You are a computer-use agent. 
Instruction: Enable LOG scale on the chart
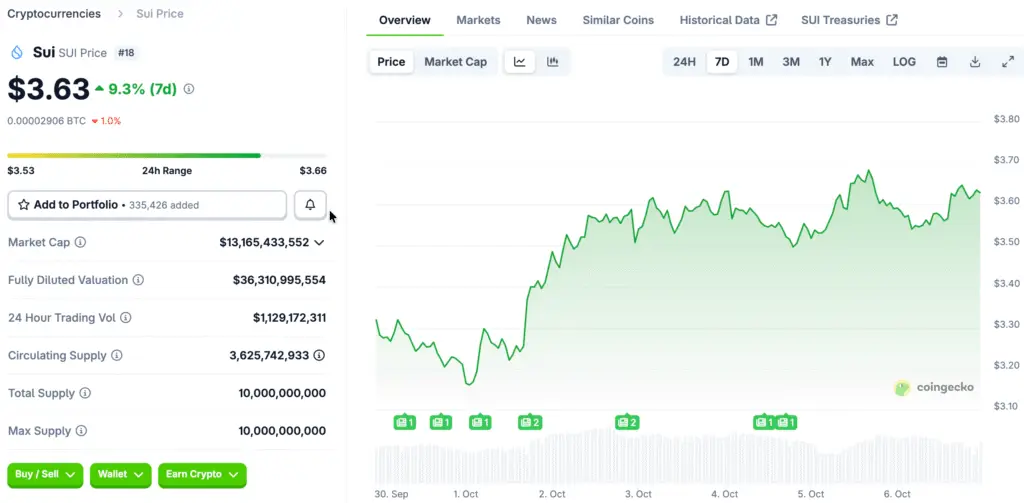click(x=904, y=62)
